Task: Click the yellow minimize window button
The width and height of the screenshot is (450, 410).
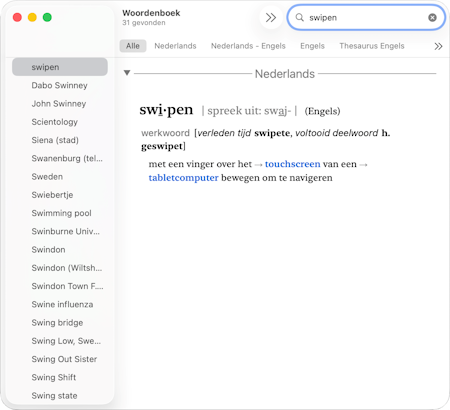Action: pos(32,17)
